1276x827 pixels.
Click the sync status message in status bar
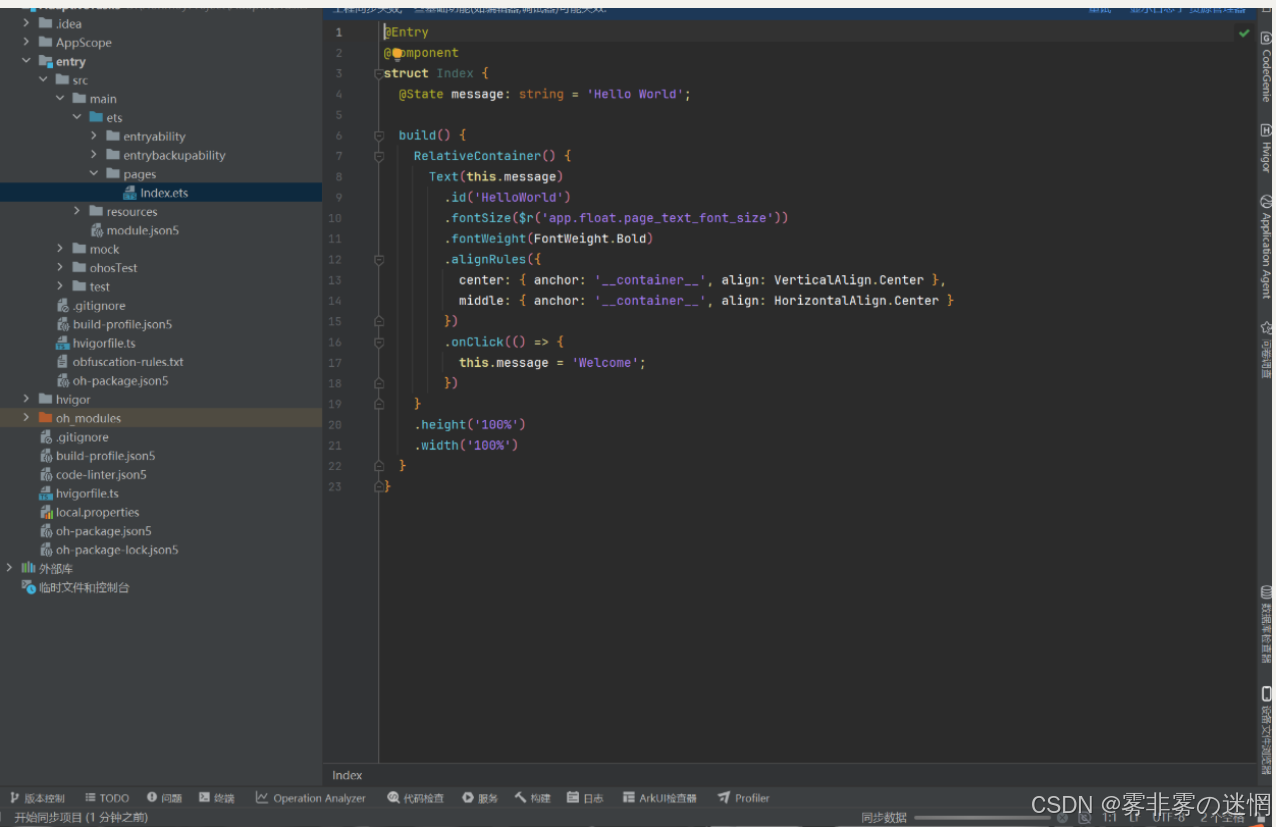click(80, 818)
